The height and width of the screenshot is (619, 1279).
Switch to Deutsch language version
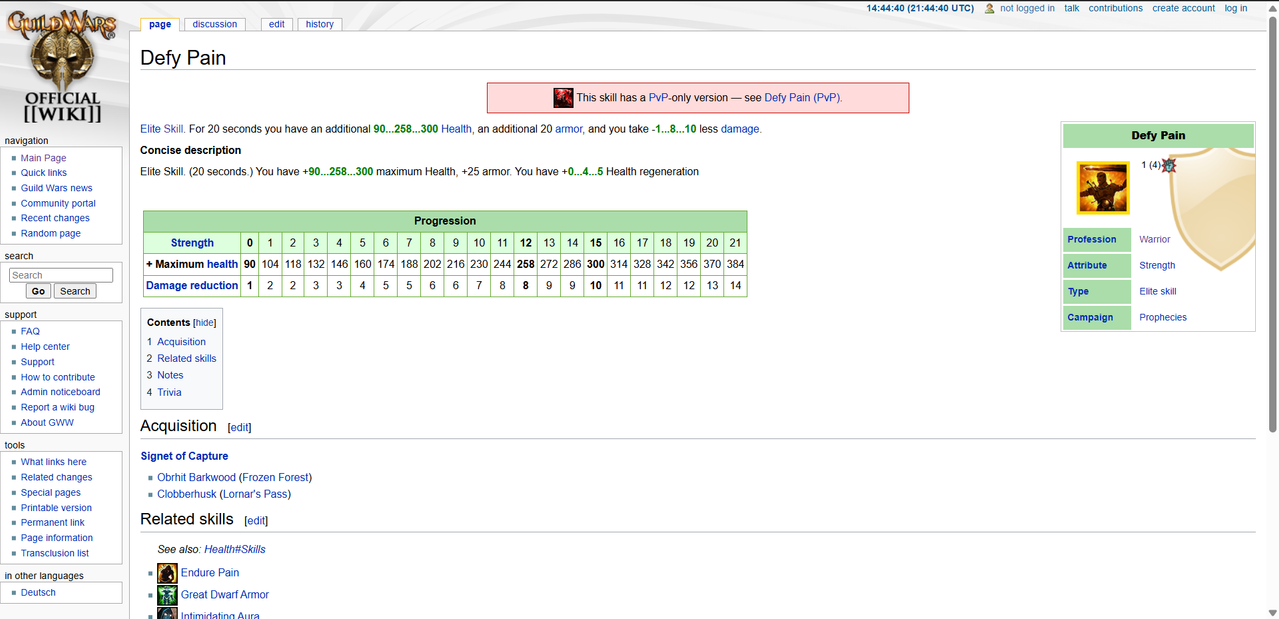click(x=38, y=592)
